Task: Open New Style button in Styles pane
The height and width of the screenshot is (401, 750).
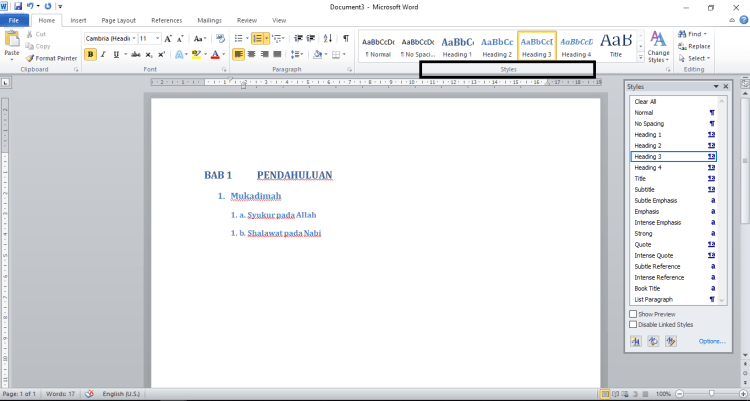Action: click(635, 341)
